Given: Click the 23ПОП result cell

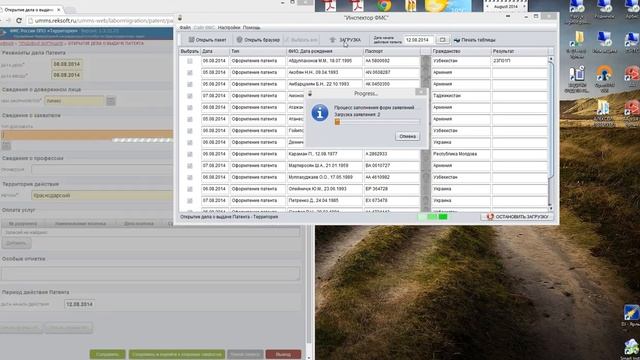Looking at the screenshot, I should (x=519, y=61).
